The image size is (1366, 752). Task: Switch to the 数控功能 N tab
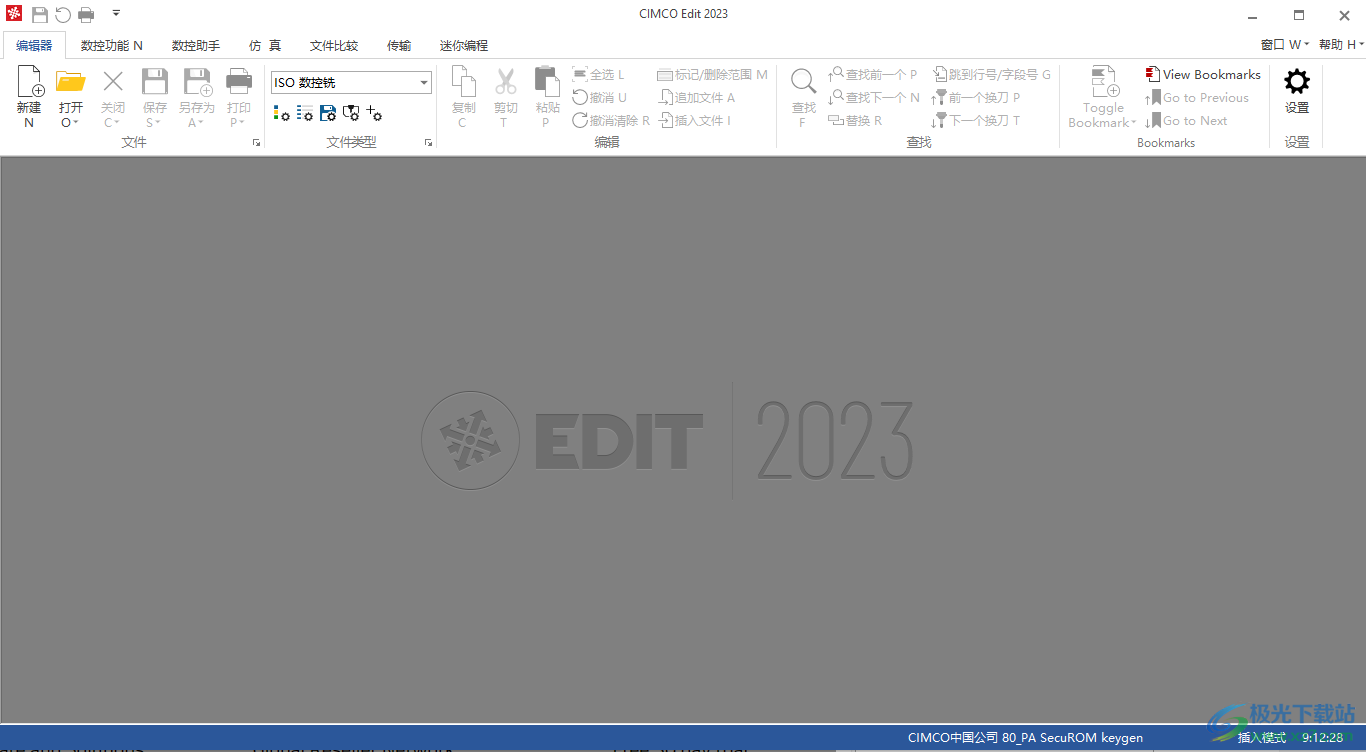pos(112,46)
